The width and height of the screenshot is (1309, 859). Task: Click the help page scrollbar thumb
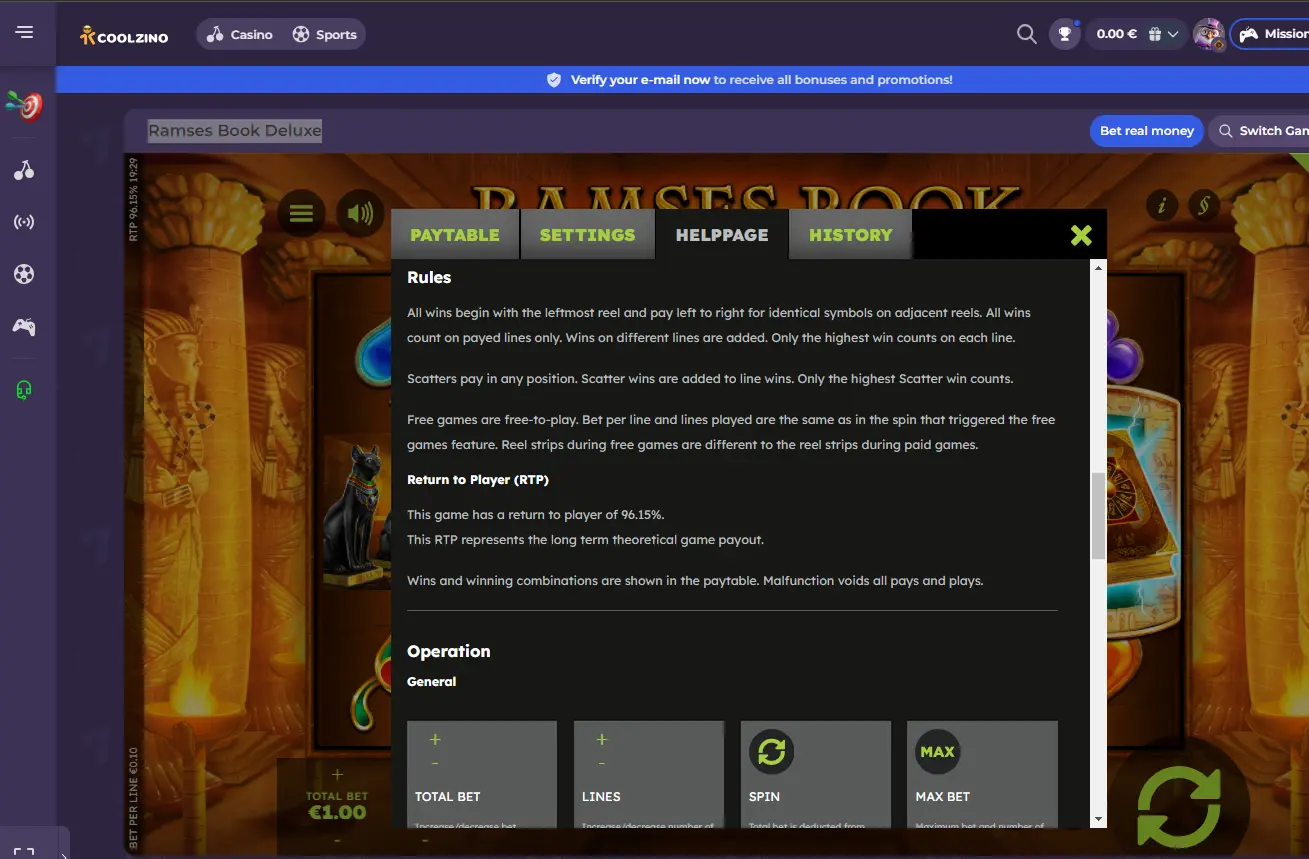[x=1098, y=515]
